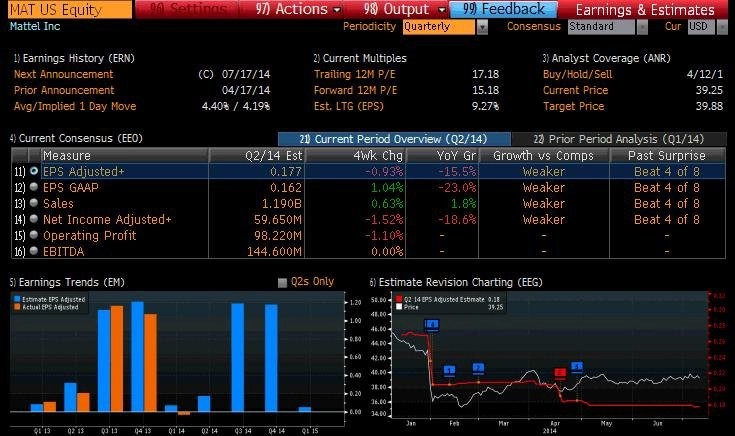The image size is (735, 436).
Task: Click the YoY Gr column header
Action: [x=442, y=156]
